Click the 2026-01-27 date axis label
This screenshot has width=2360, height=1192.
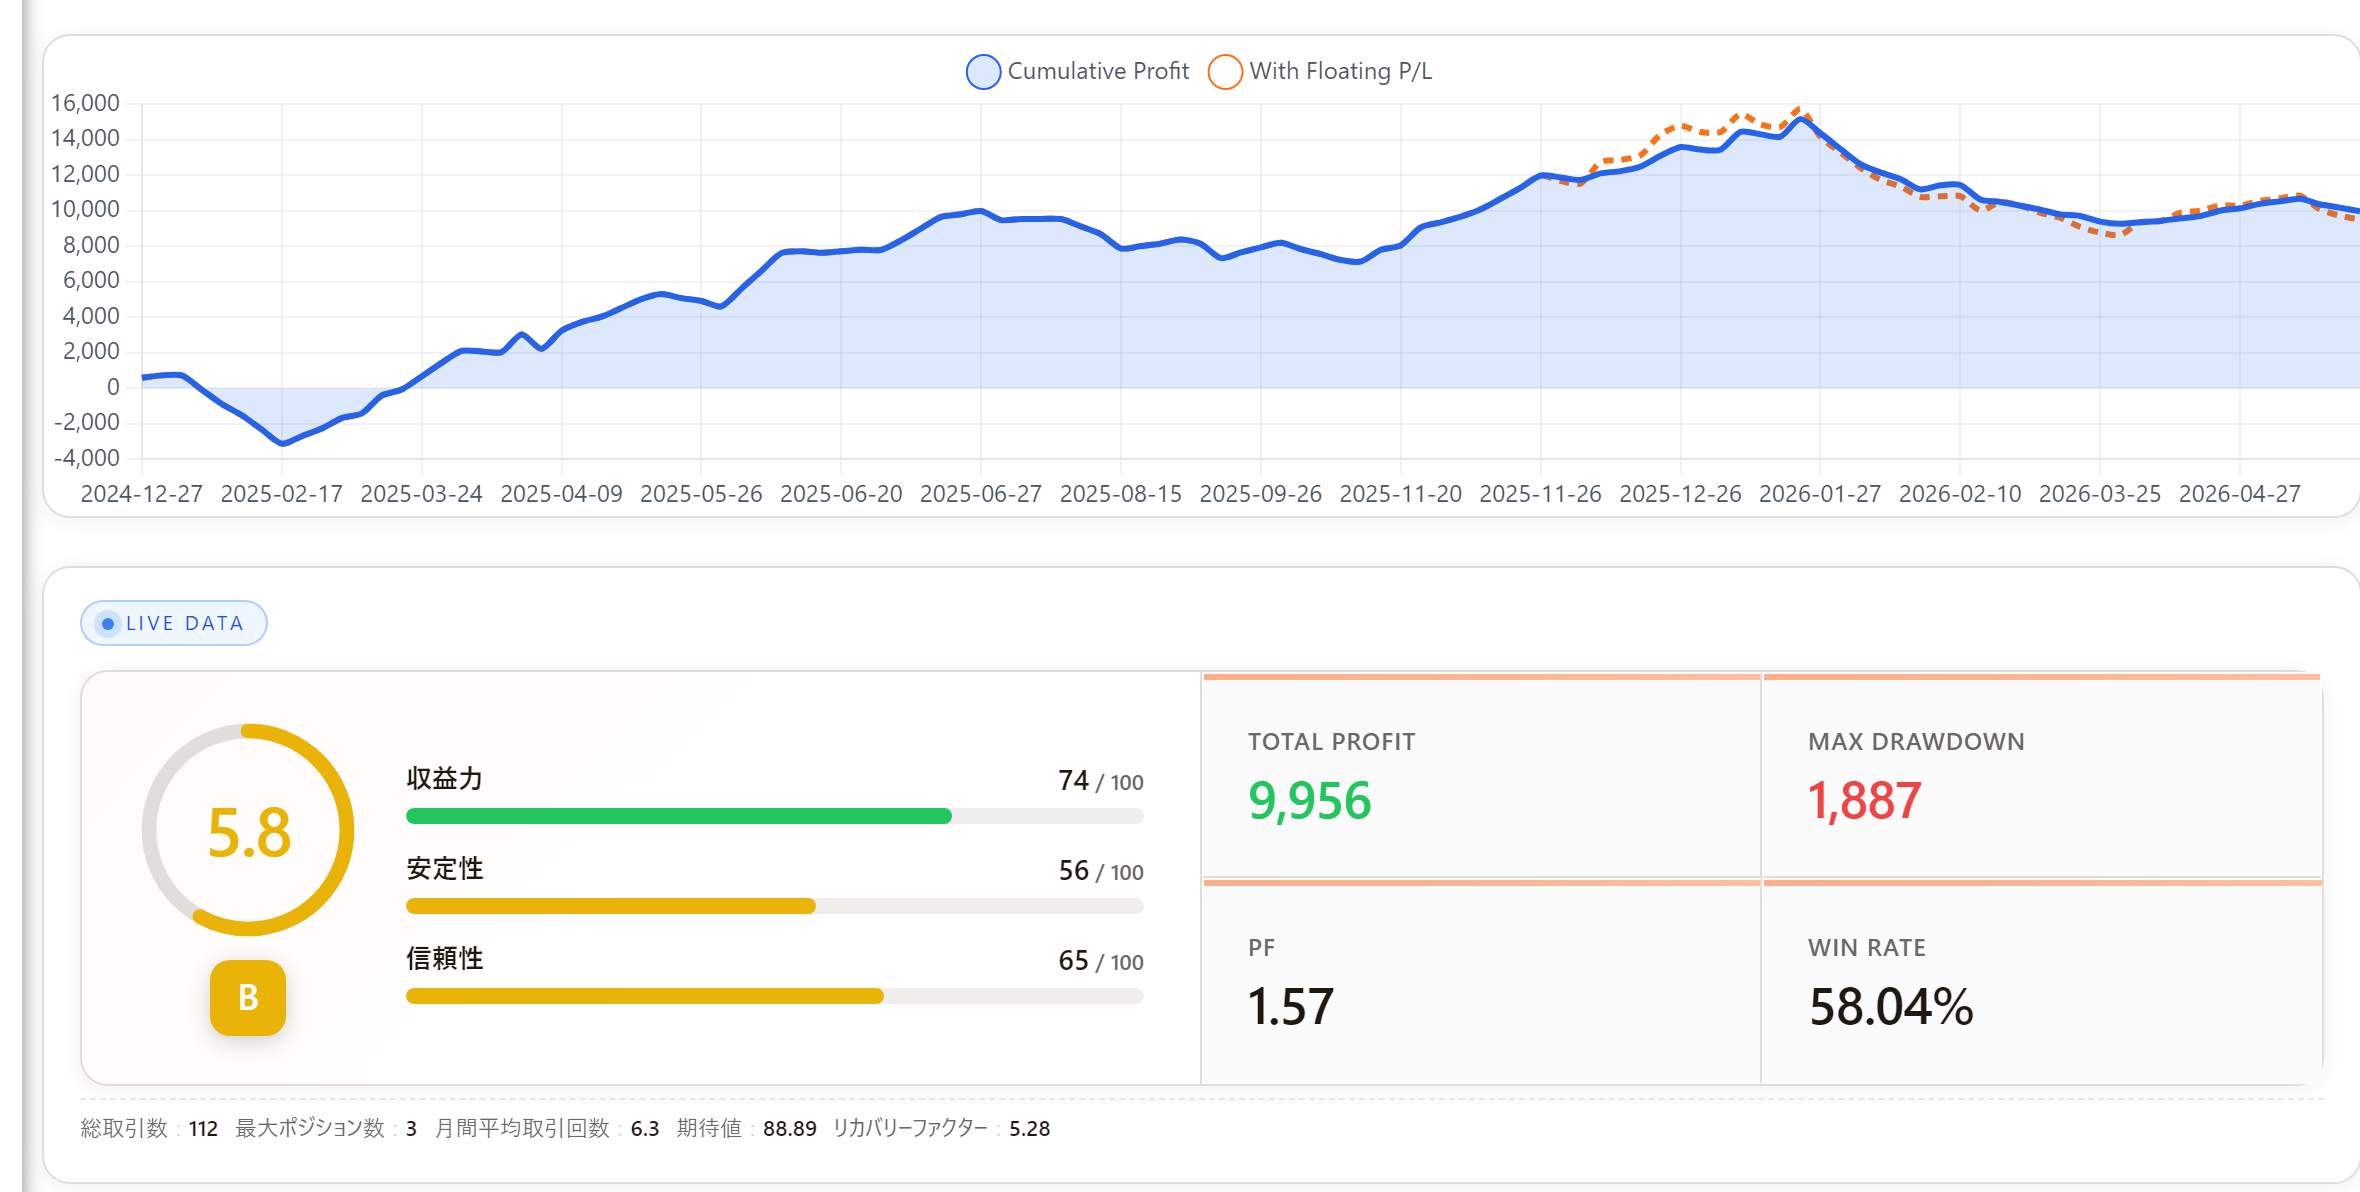pos(1820,494)
